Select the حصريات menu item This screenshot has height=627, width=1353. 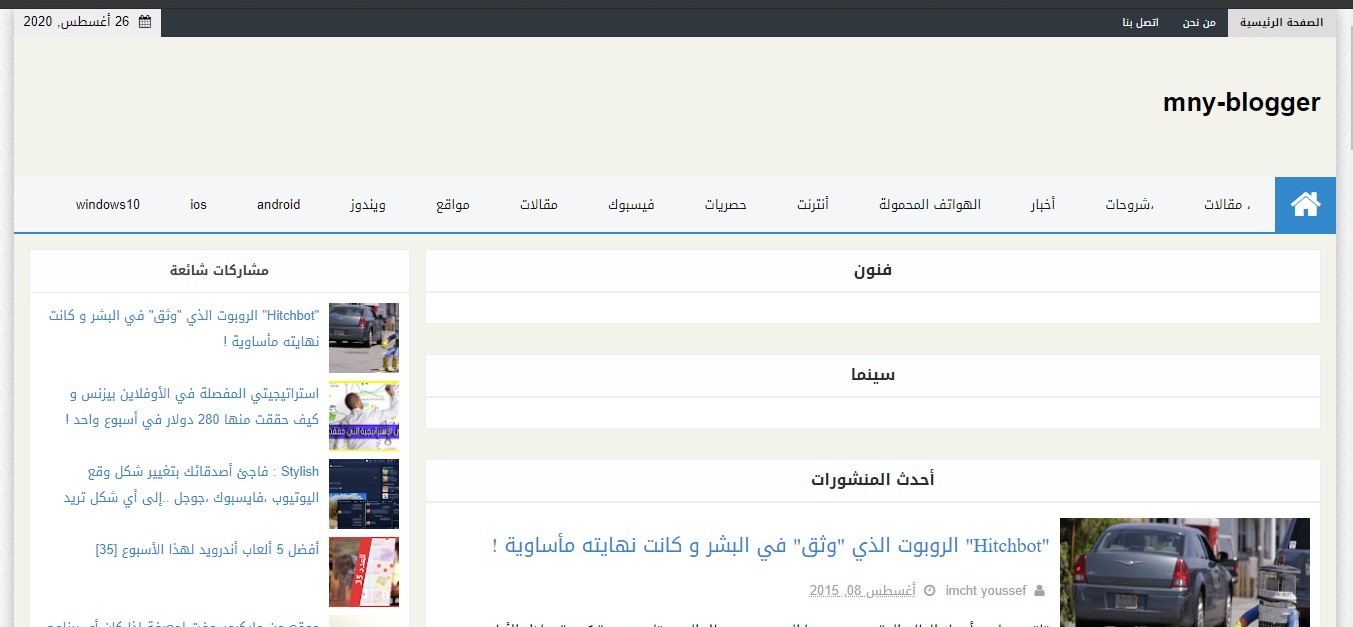[x=725, y=205]
